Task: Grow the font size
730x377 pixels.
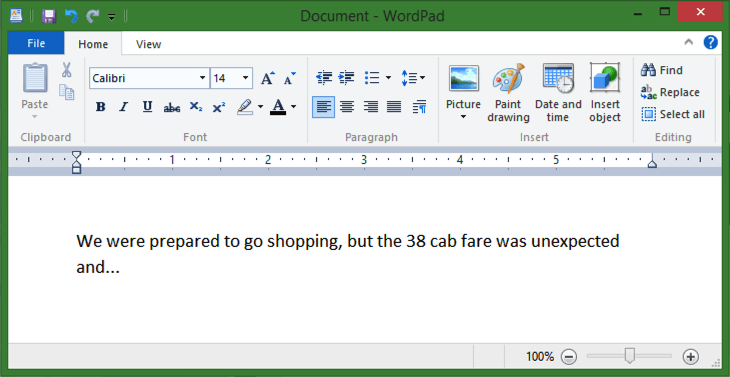Action: click(268, 78)
